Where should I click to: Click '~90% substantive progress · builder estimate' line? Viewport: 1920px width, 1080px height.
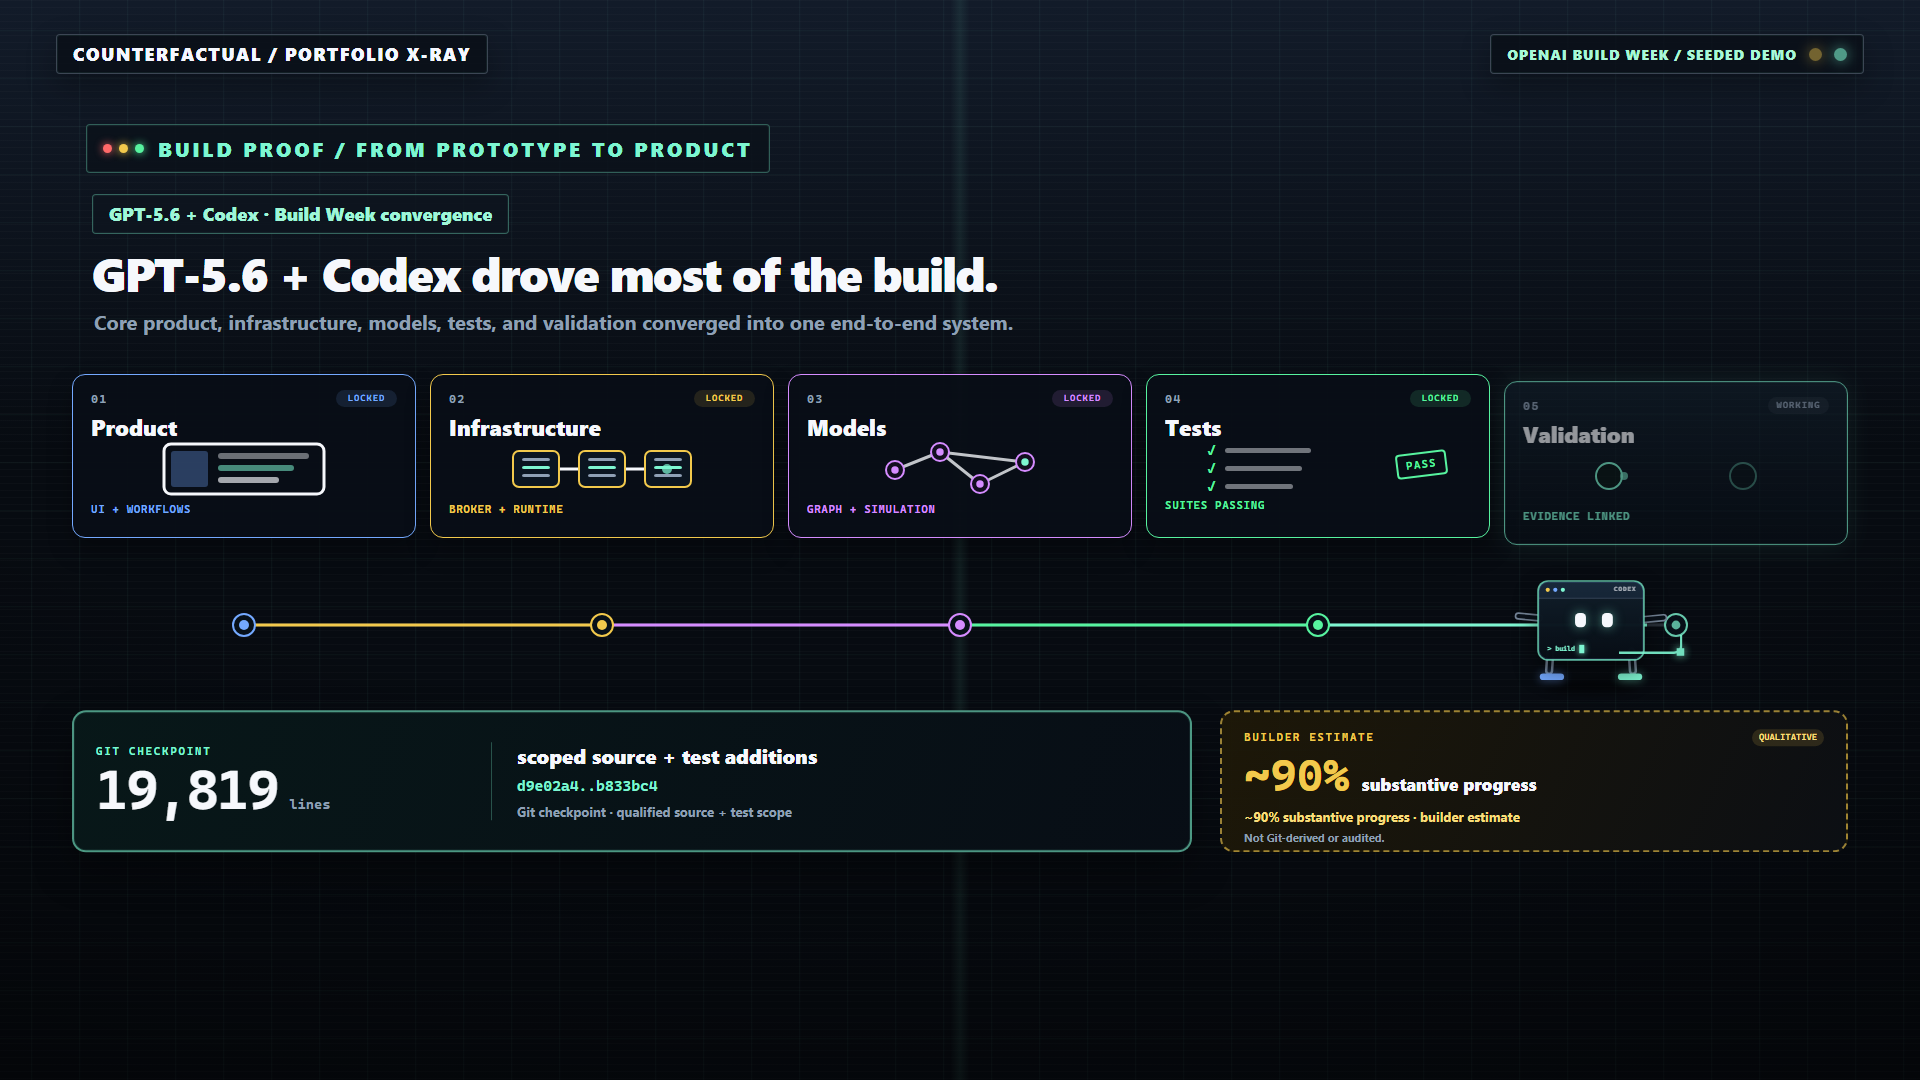pyautogui.click(x=1382, y=817)
